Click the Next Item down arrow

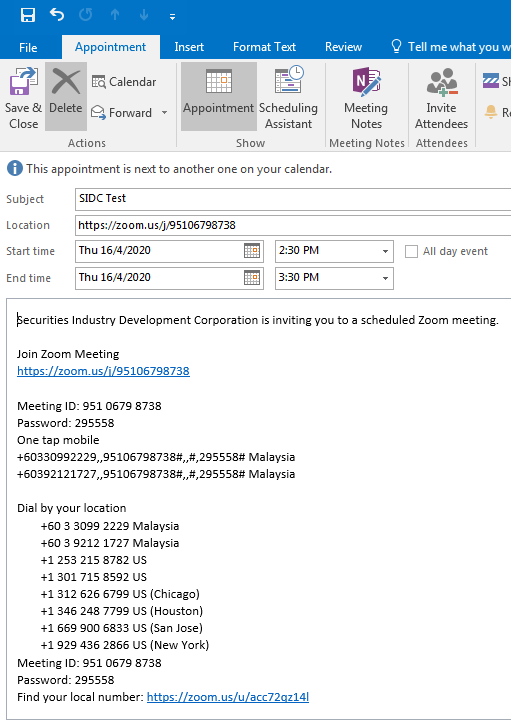tap(144, 15)
